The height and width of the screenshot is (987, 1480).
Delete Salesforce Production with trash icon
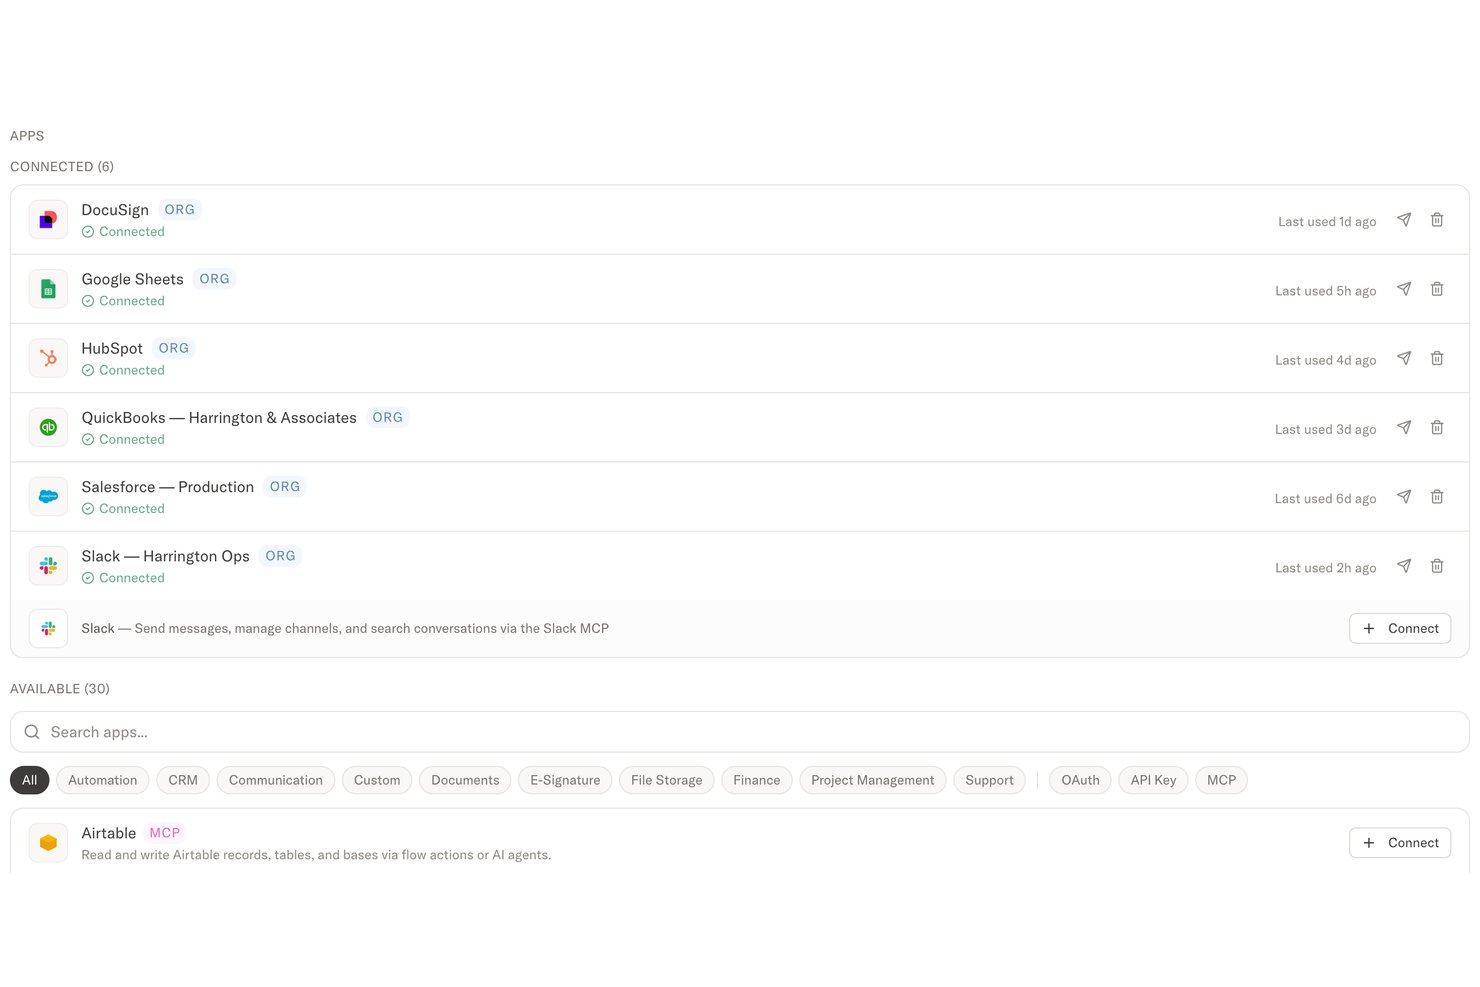coord(1437,497)
